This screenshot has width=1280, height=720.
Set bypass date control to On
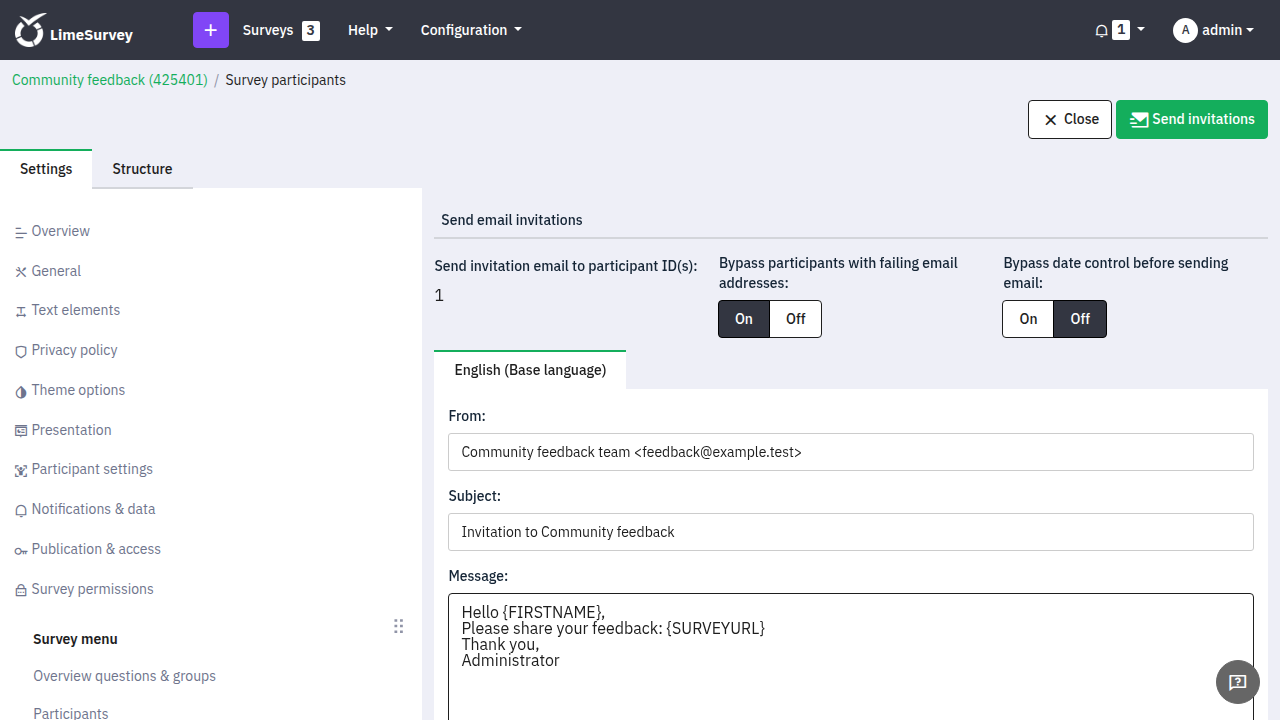tap(1028, 319)
